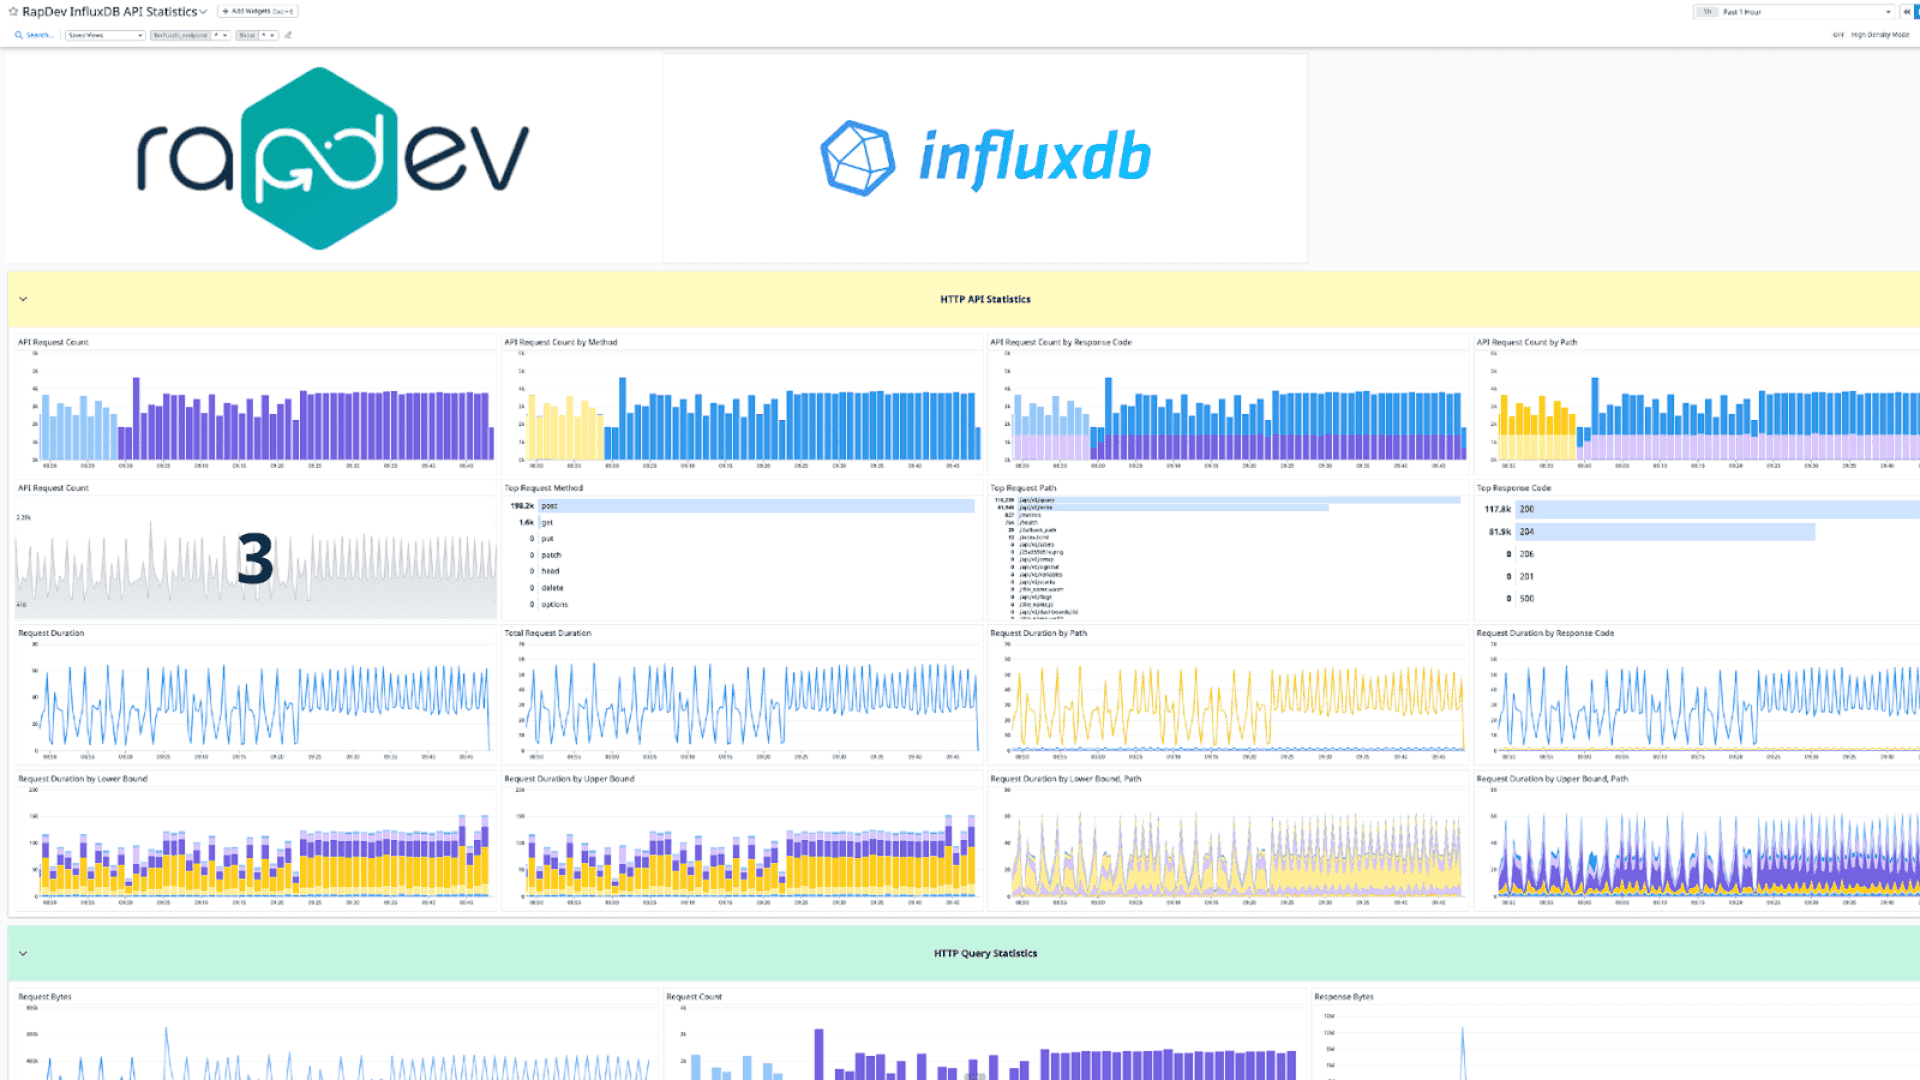Click the edit pencil icon next to variables
Screen dimensions: 1920x1080
pos(288,35)
